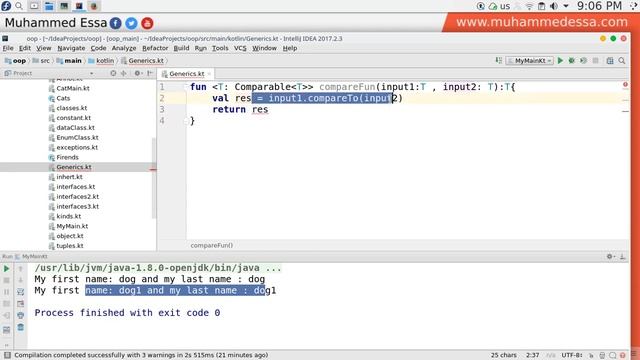This screenshot has height=360, width=640.
Task: Click the 2:37 line-column indicator
Action: [x=532, y=355]
